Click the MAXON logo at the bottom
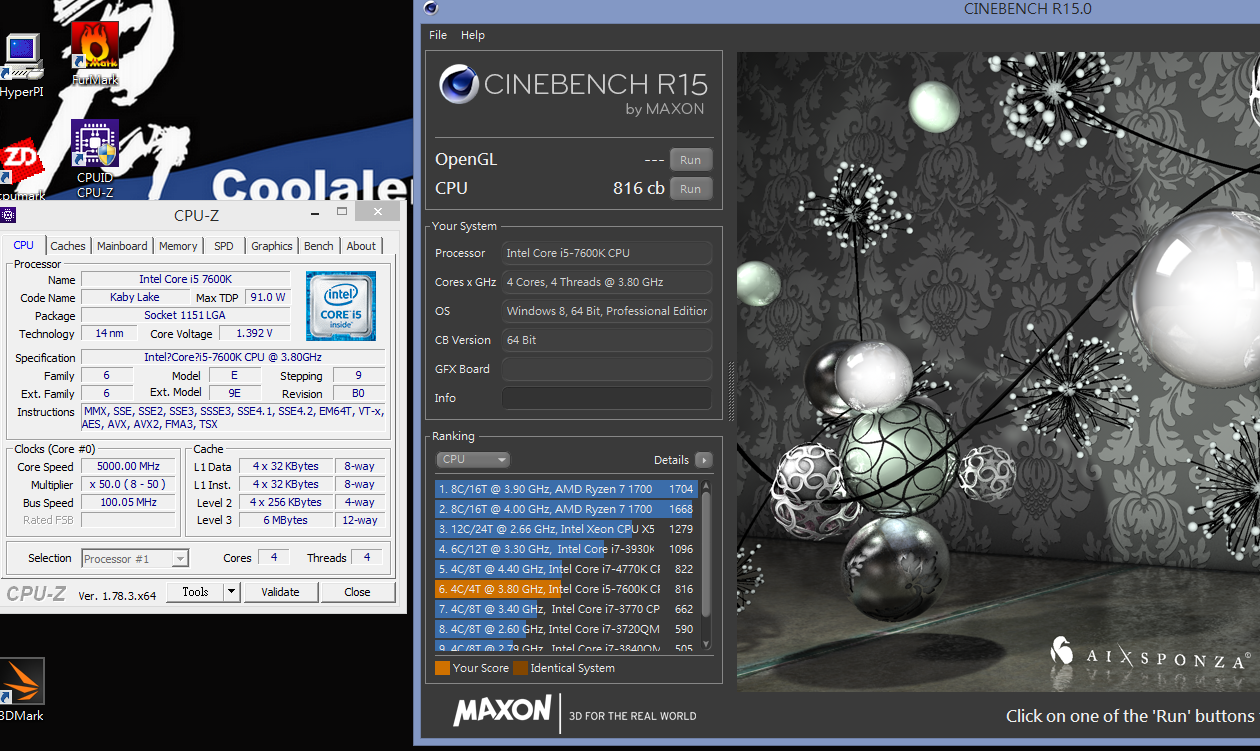The height and width of the screenshot is (751, 1260). pyautogui.click(x=502, y=711)
